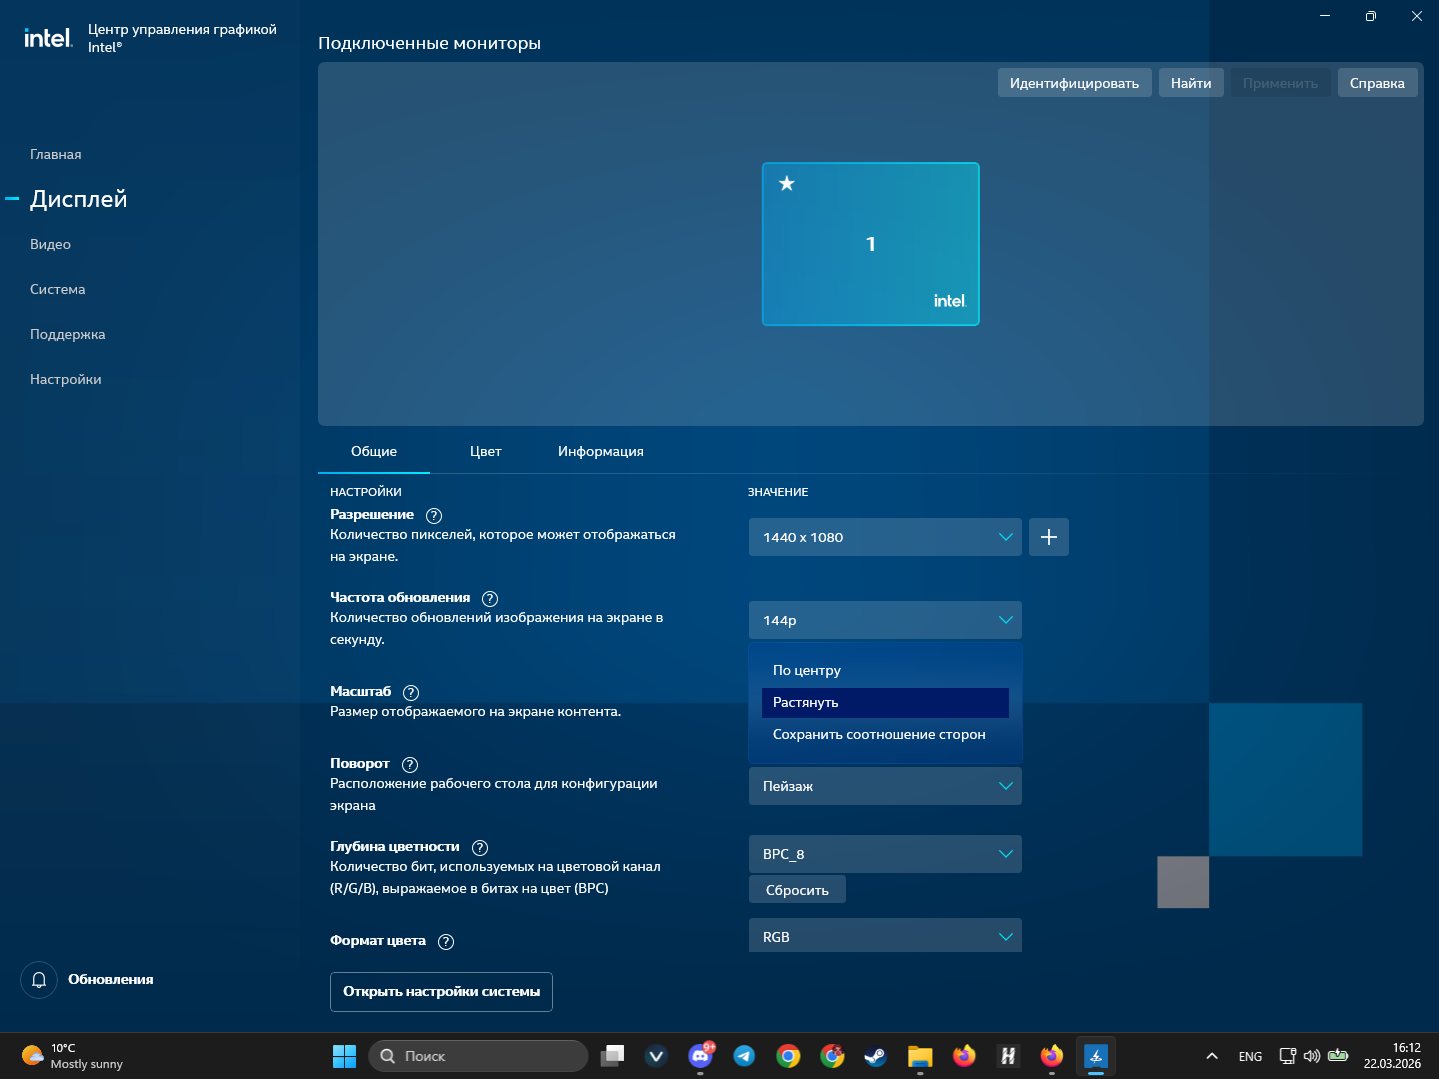This screenshot has height=1079, width=1439.
Task: Click the help icon next to Поворот
Action: [x=410, y=765]
